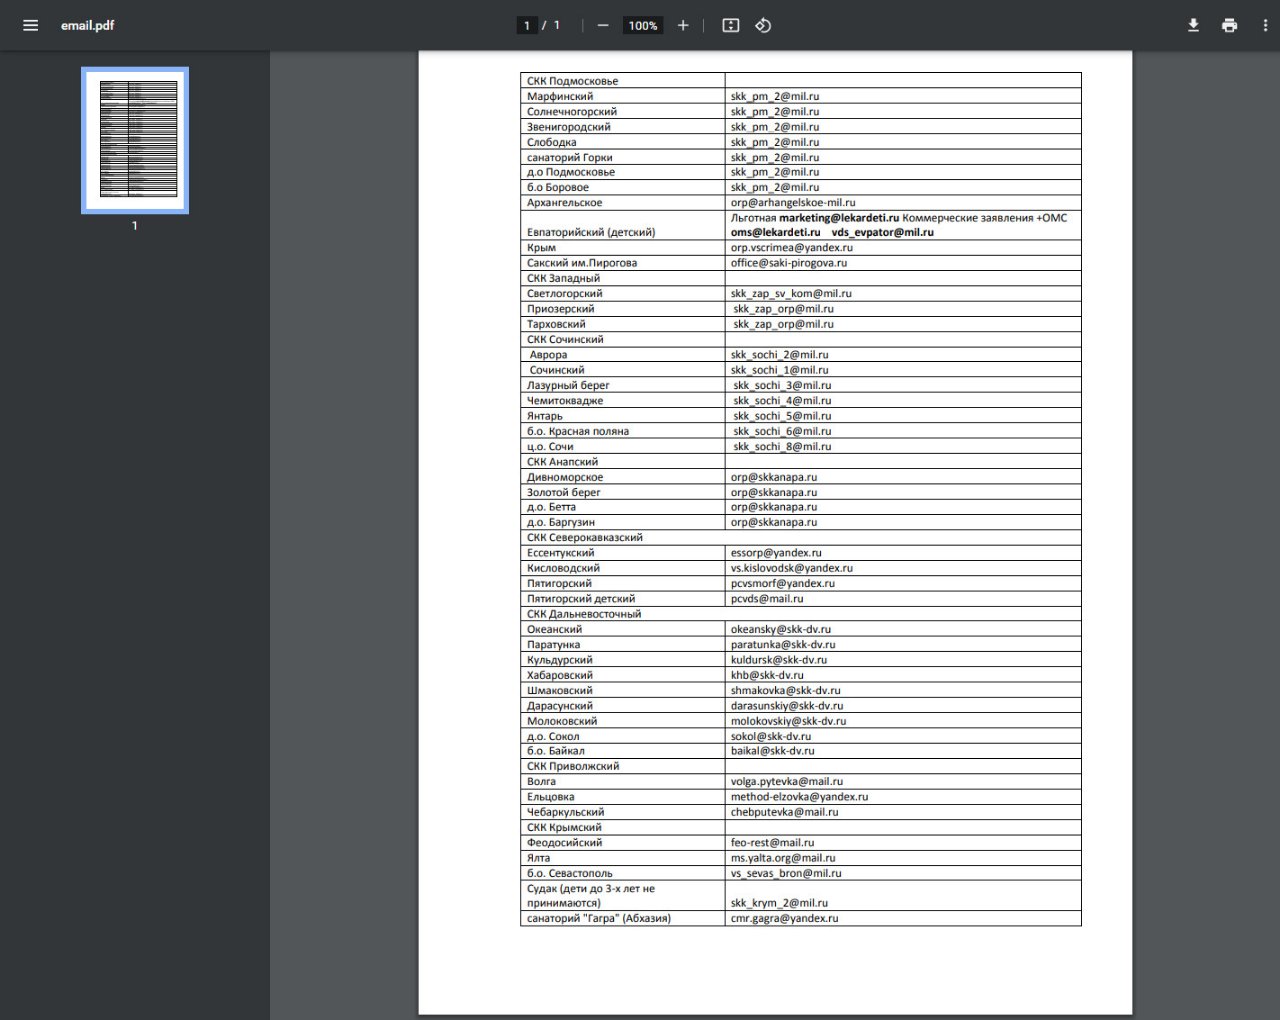This screenshot has height=1020, width=1280.
Task: Click the 100% zoom level field
Action: click(643, 25)
